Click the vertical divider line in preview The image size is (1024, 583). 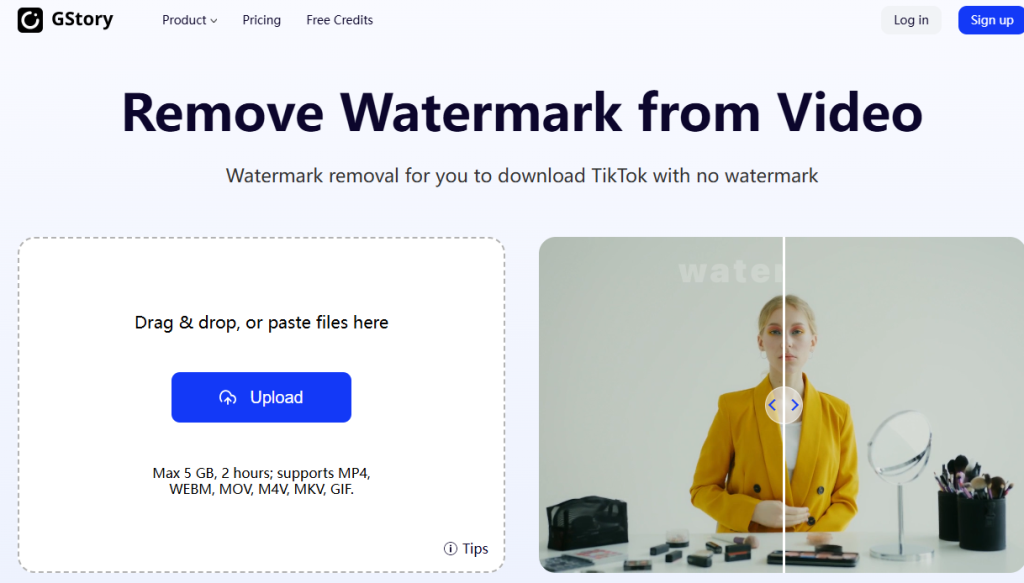[x=784, y=313]
